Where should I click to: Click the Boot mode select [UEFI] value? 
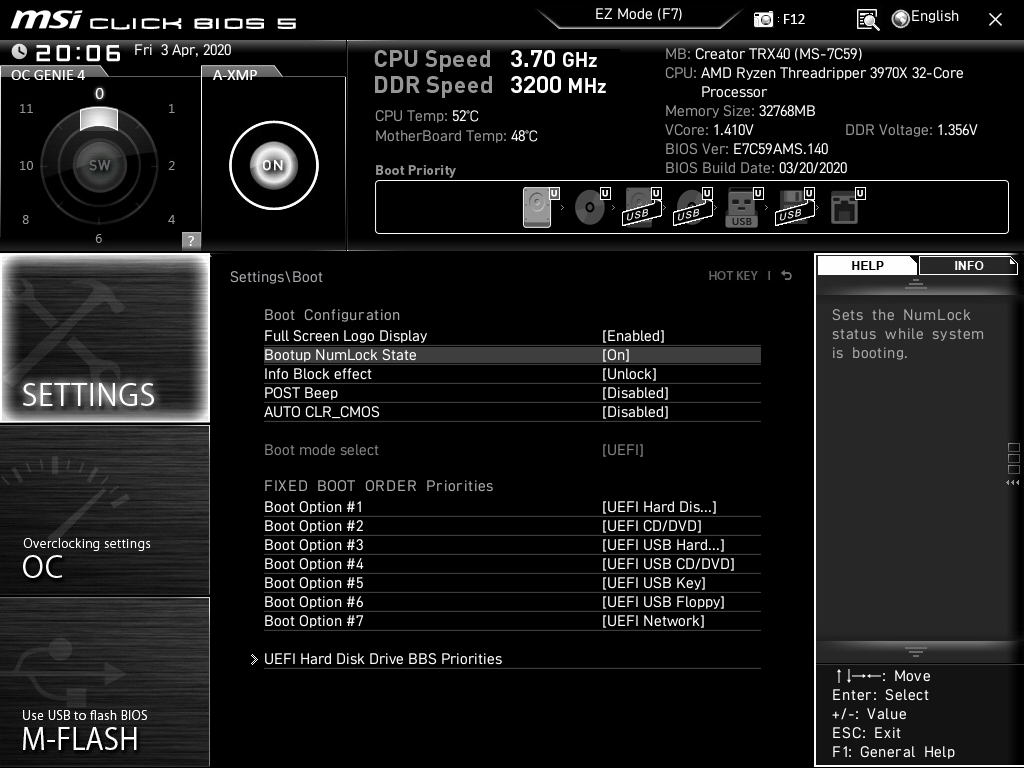[622, 449]
